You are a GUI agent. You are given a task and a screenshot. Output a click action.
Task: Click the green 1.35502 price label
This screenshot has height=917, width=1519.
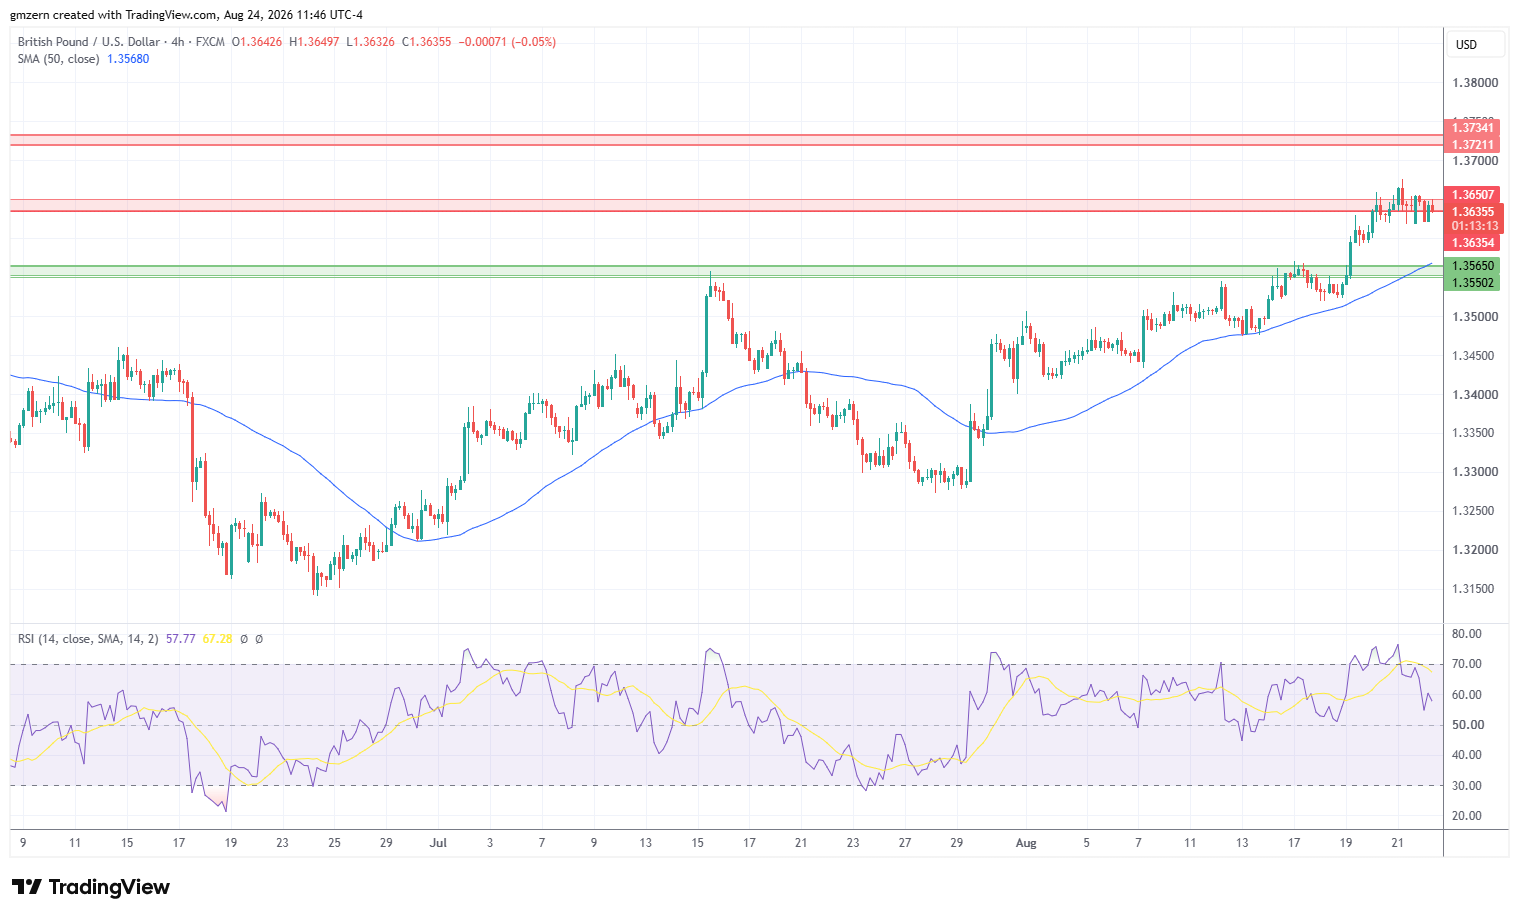click(1472, 283)
